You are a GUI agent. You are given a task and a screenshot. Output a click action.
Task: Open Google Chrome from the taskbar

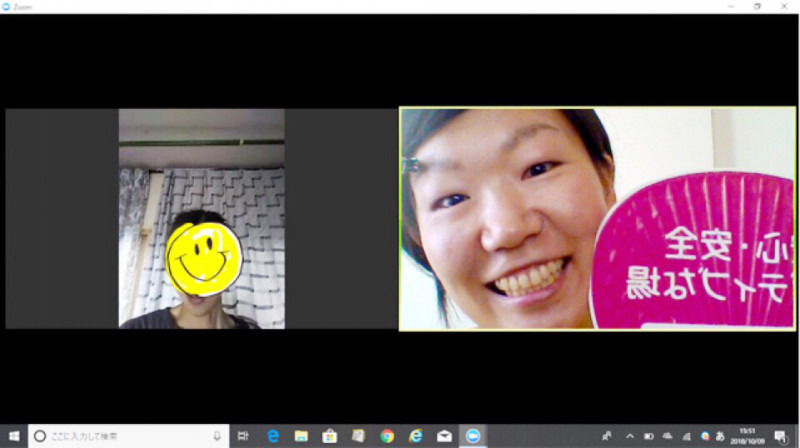[387, 436]
